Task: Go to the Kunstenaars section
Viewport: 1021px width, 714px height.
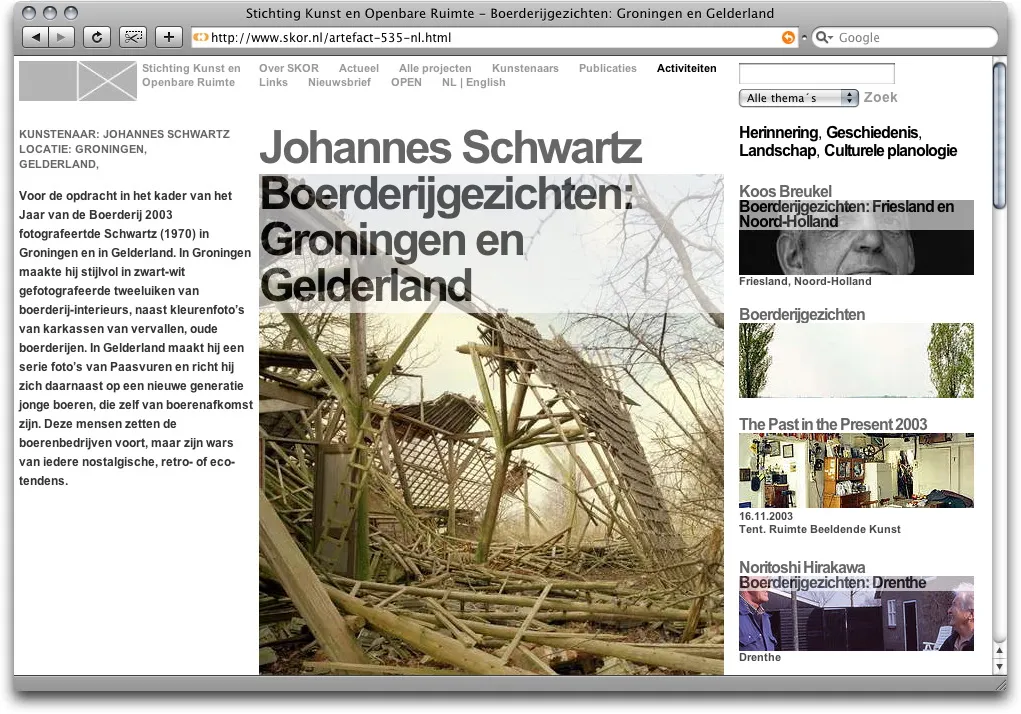Action: click(x=525, y=69)
